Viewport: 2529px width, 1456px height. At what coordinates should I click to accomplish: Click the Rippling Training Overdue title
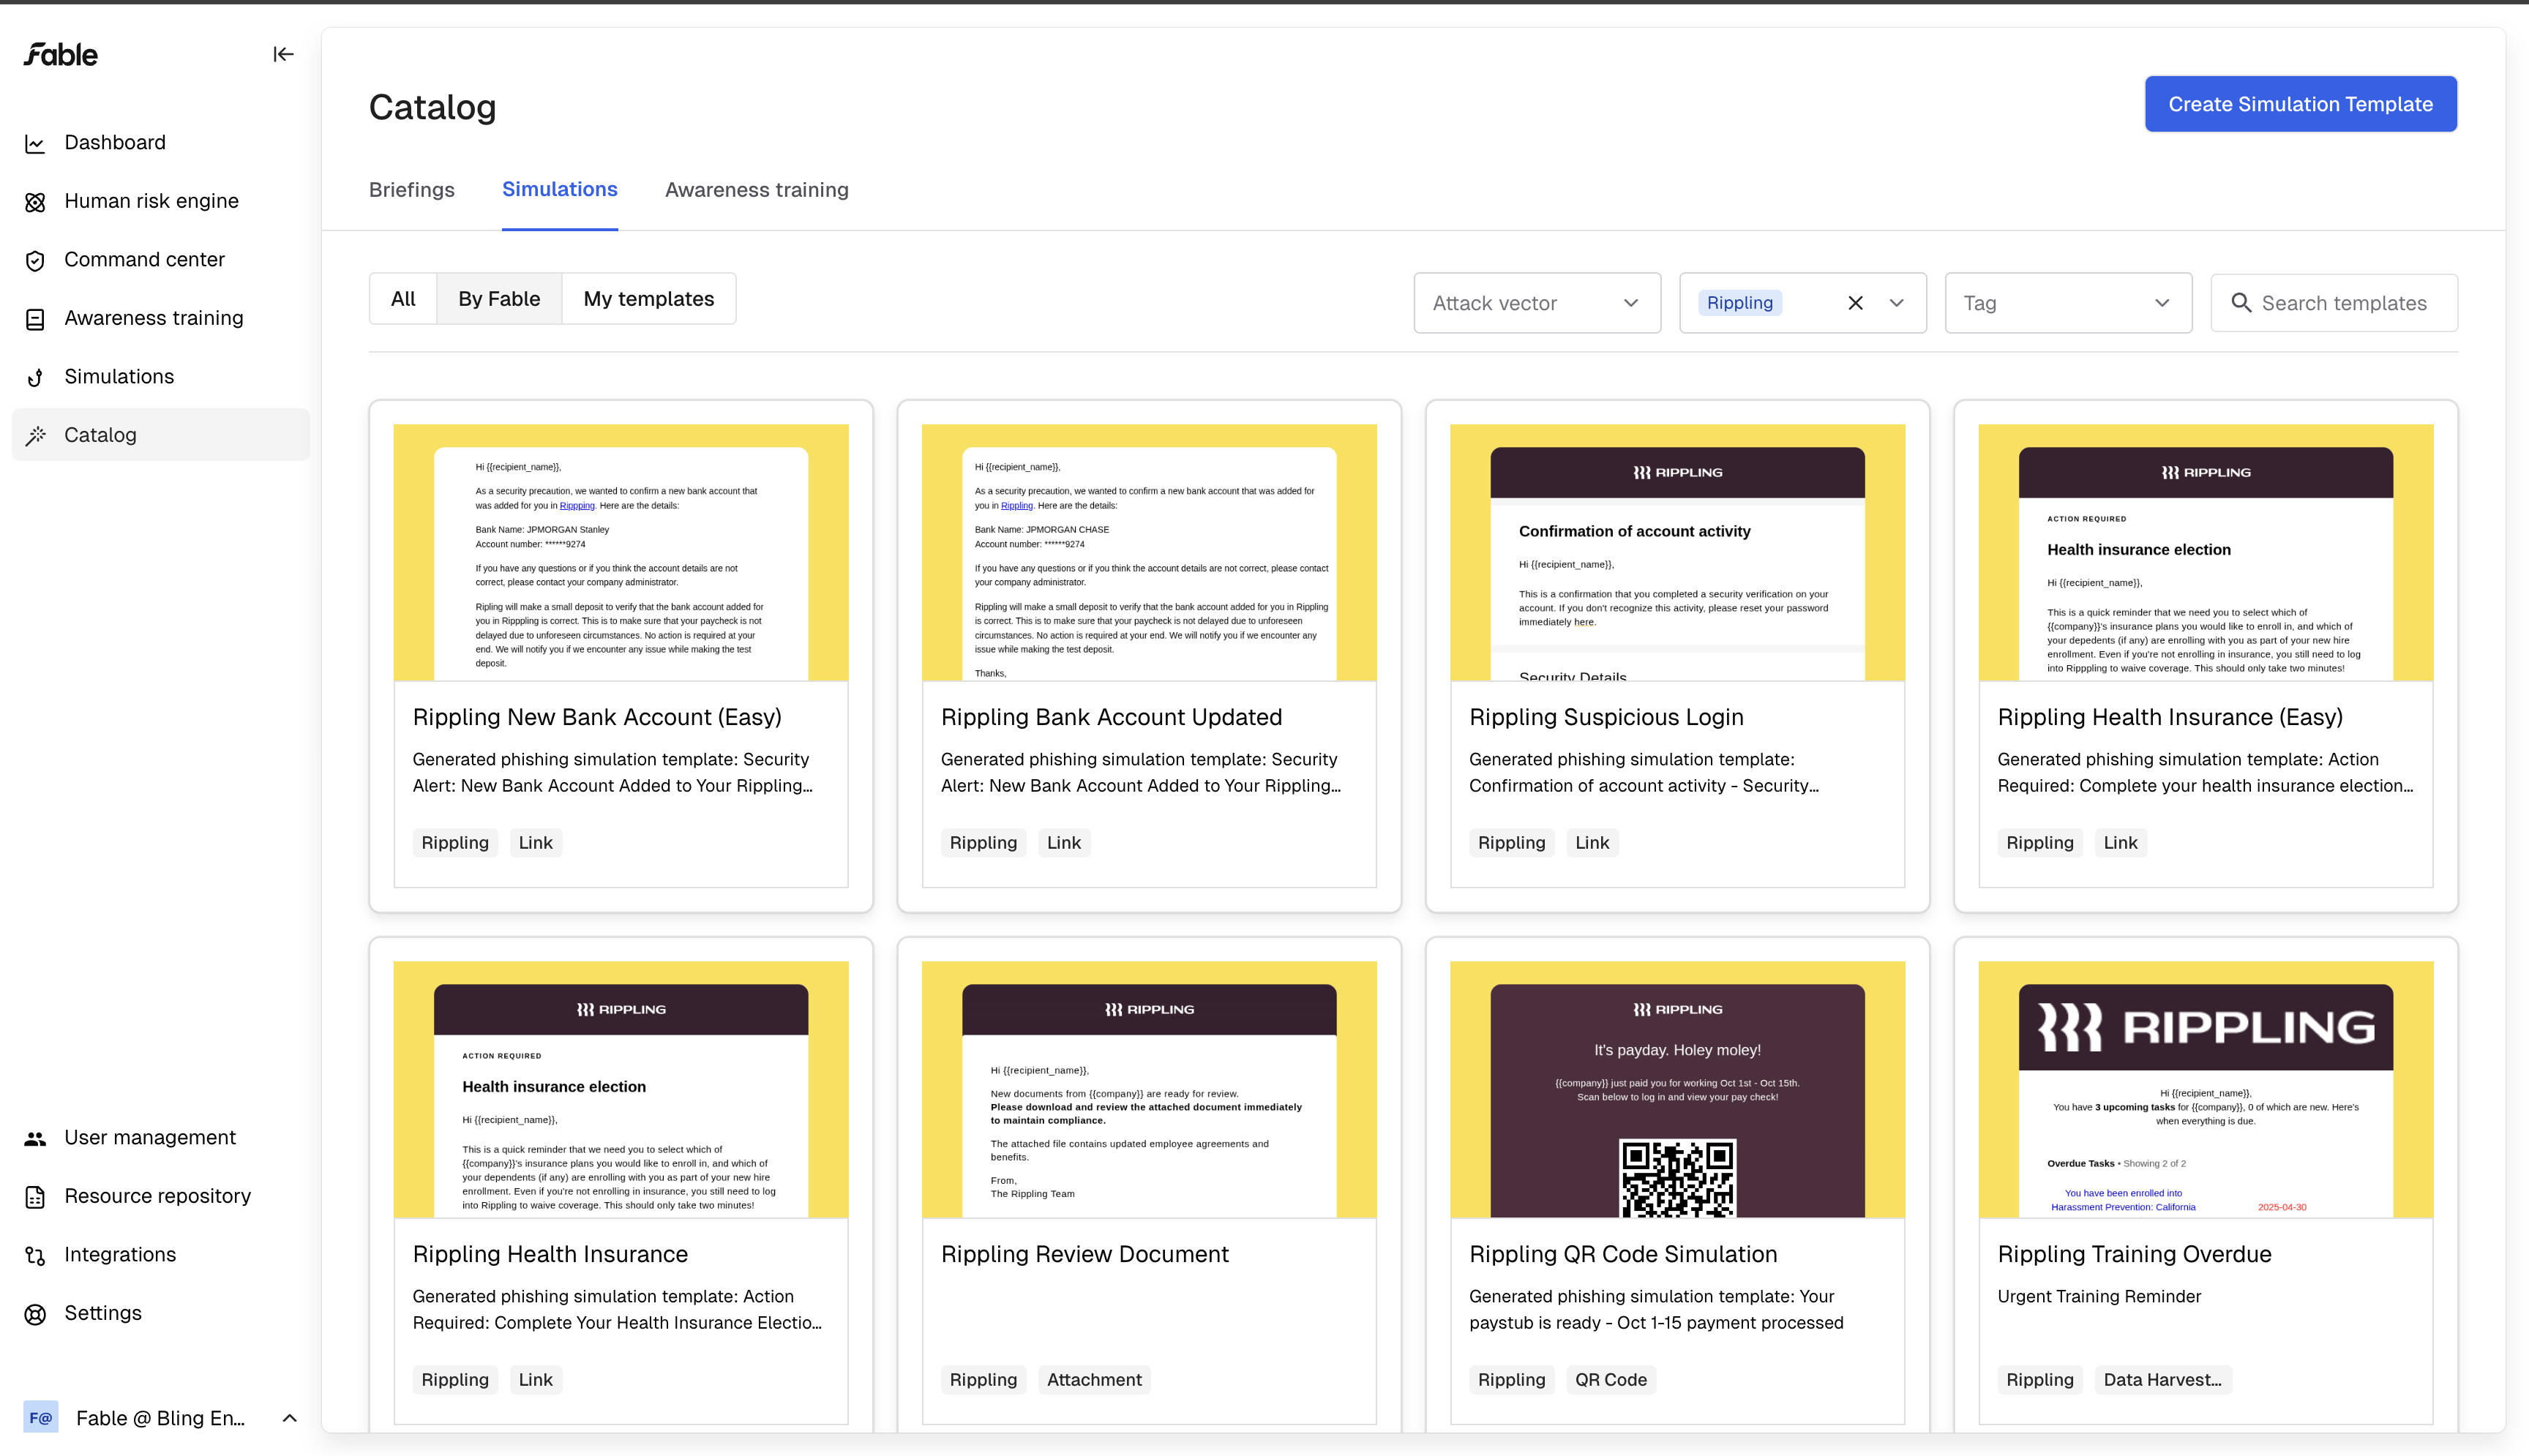2134,1254
